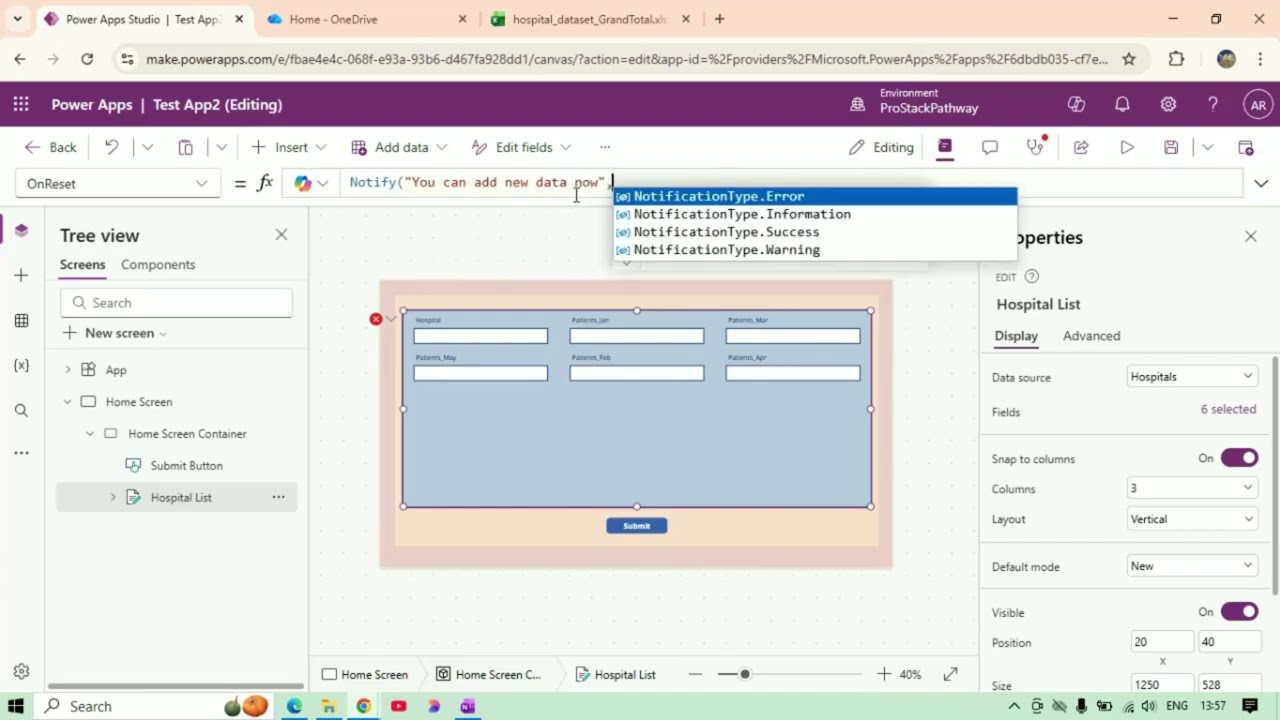Open the Insert dropdown menu
This screenshot has height=720, width=1280.
pyautogui.click(x=288, y=147)
